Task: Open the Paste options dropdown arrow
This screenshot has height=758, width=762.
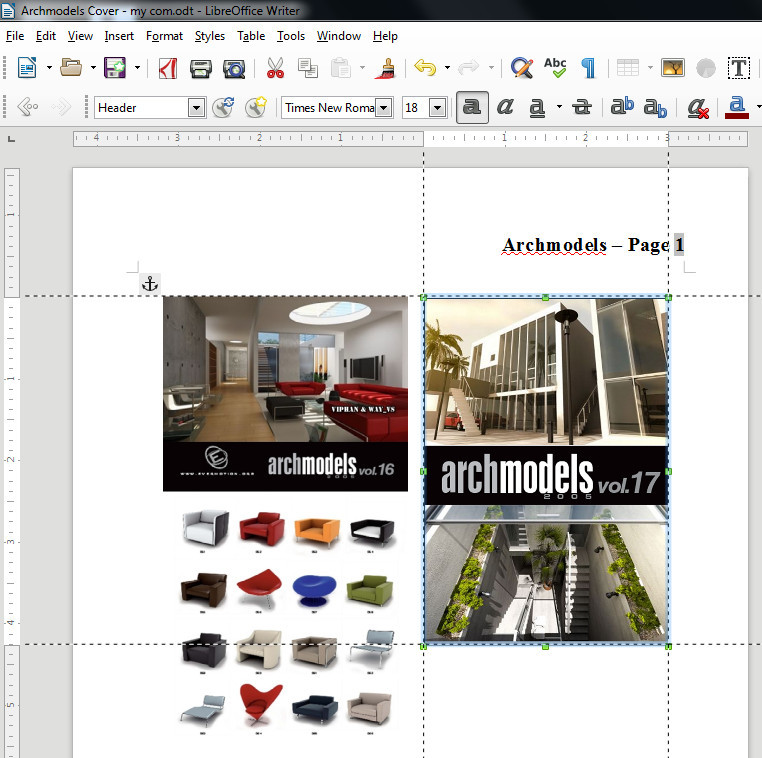Action: tap(363, 68)
